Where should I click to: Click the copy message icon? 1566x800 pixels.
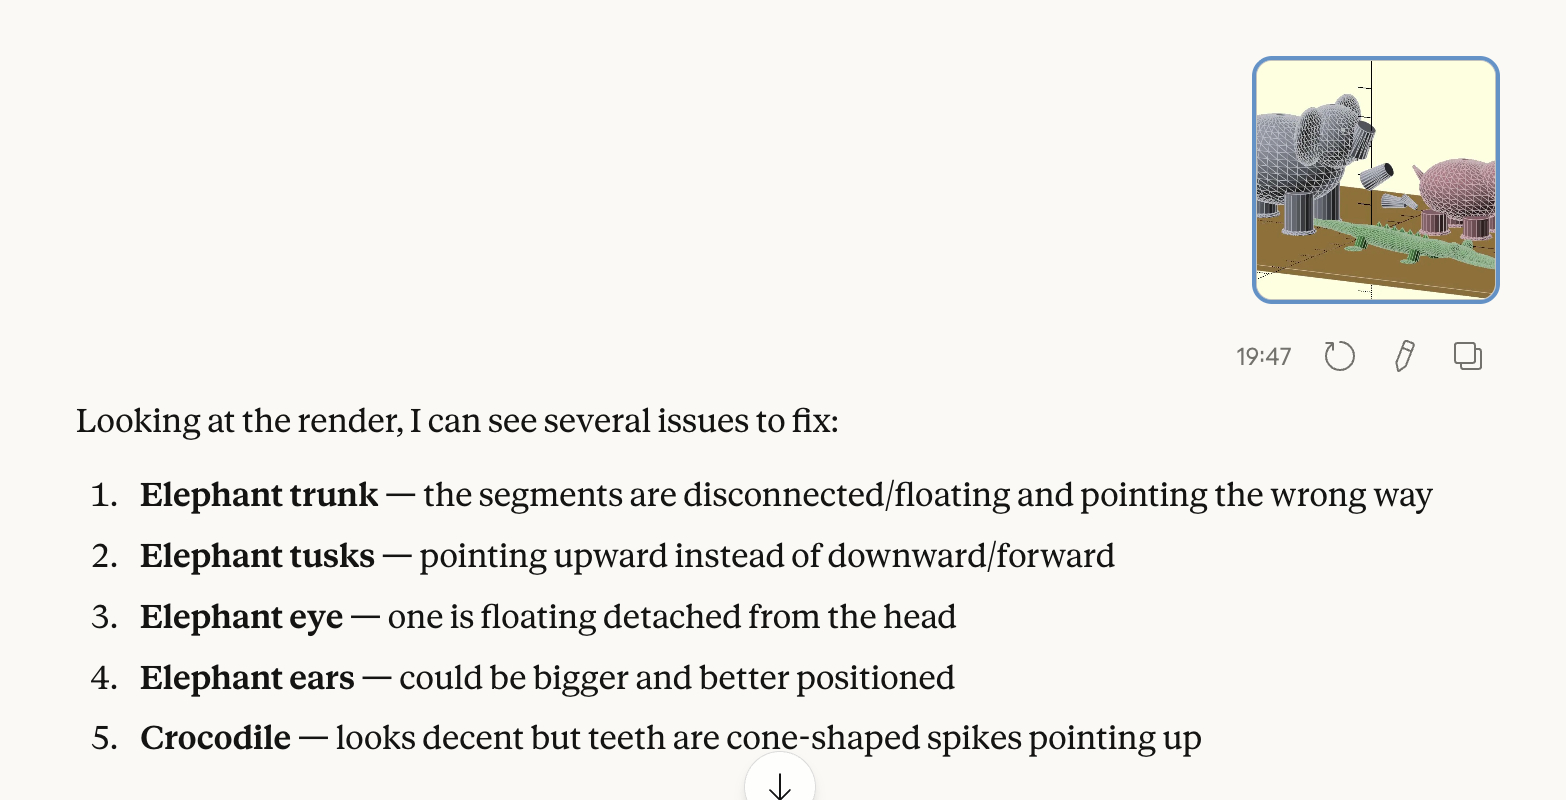click(1468, 356)
